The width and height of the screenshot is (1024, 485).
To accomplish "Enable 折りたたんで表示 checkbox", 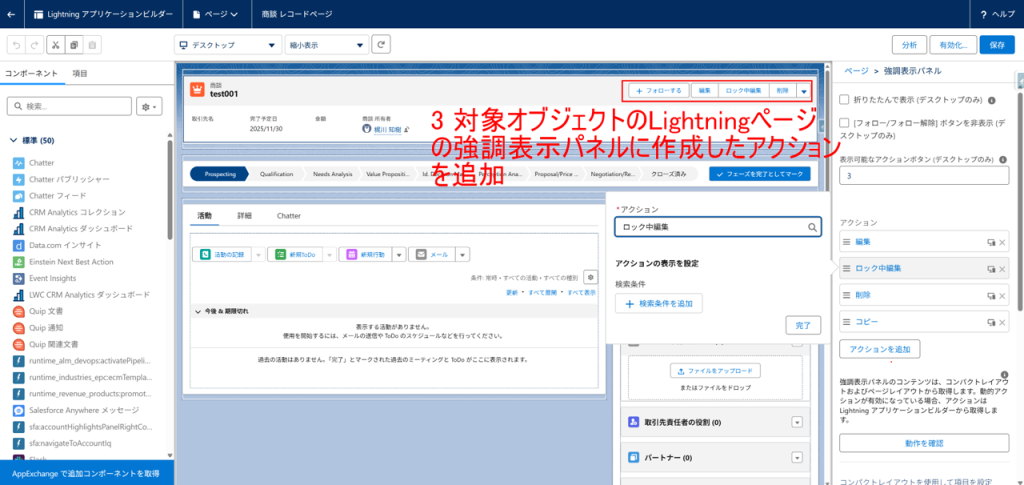I will click(845, 100).
